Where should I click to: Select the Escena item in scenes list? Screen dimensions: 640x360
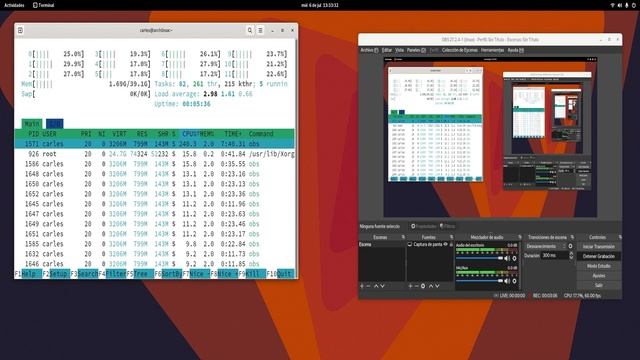(x=381, y=244)
